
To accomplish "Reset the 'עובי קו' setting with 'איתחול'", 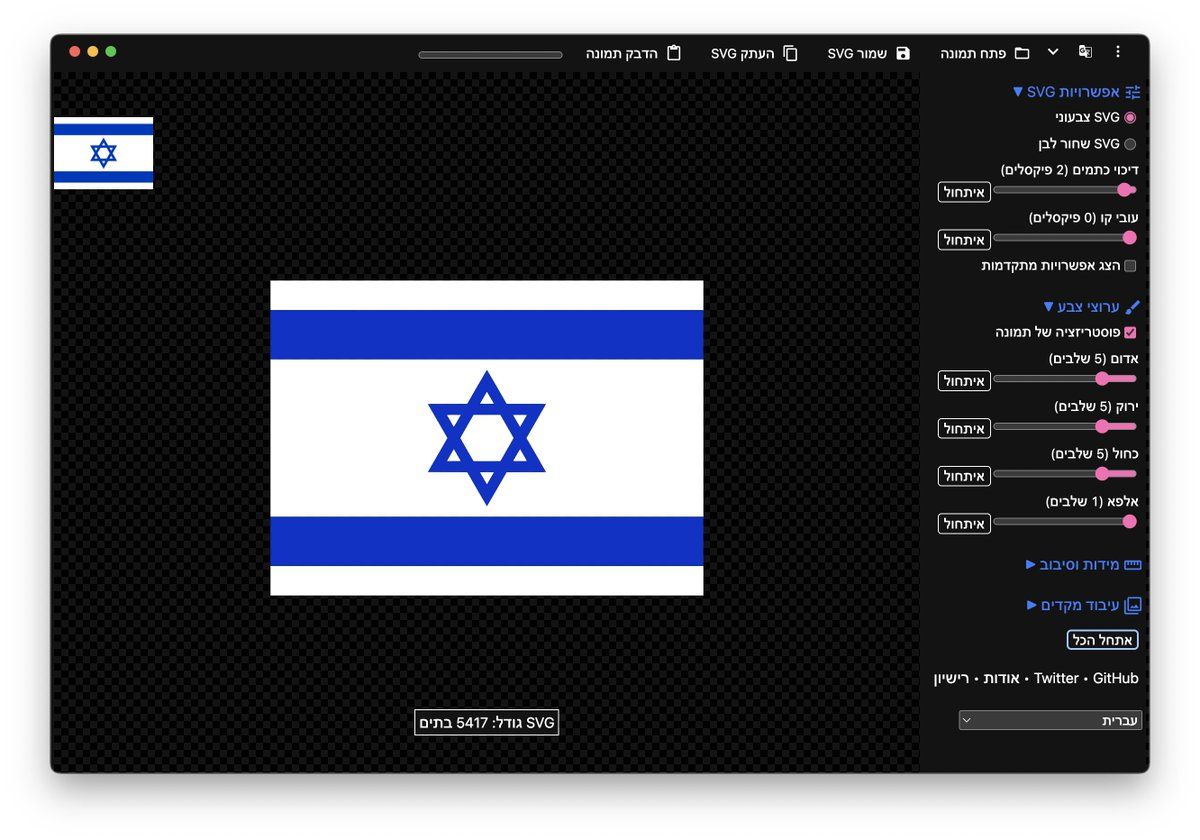I will click(964, 240).
